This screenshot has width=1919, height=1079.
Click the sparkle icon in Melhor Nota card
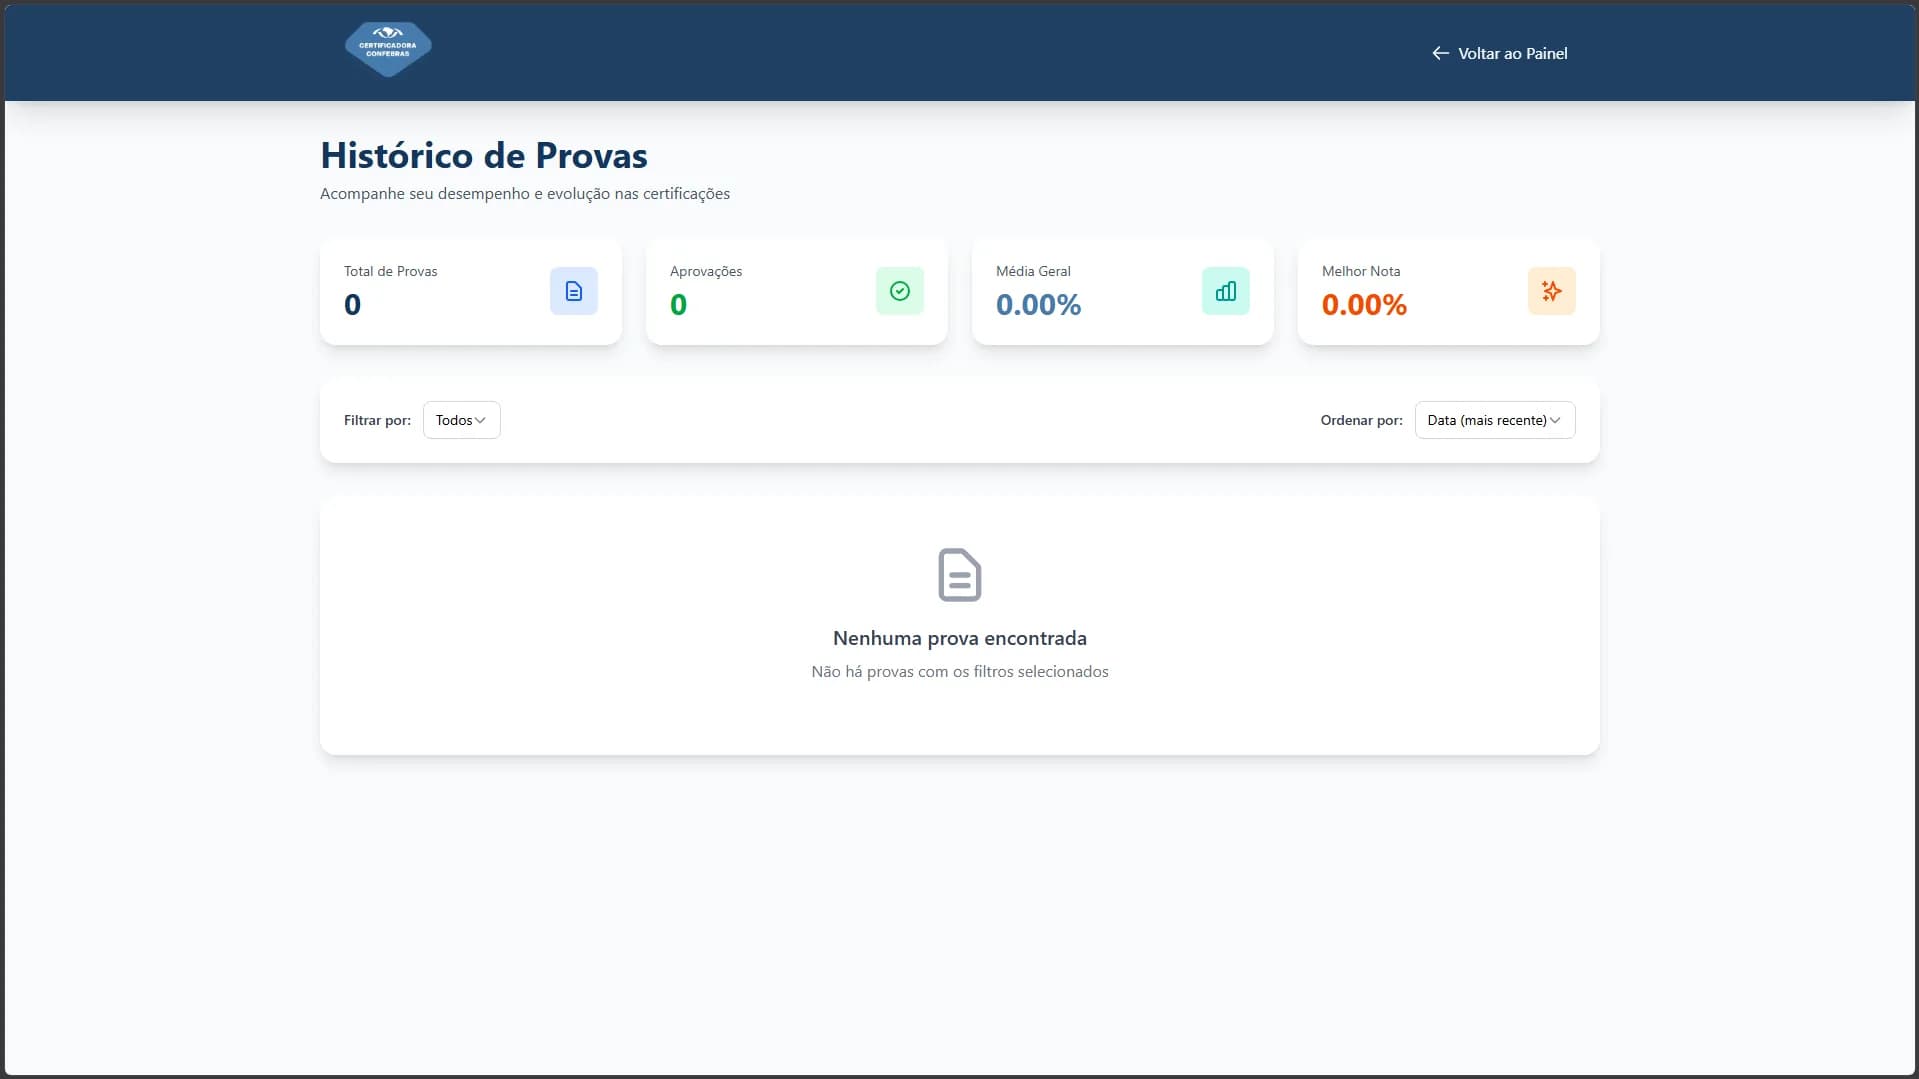pyautogui.click(x=1552, y=291)
